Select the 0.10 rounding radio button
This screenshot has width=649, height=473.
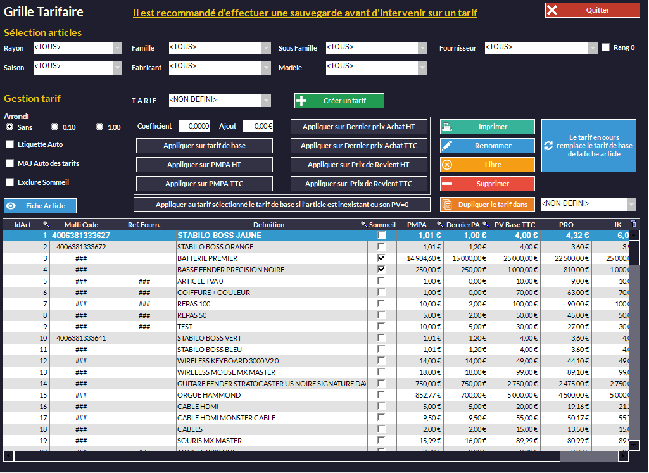[56, 127]
